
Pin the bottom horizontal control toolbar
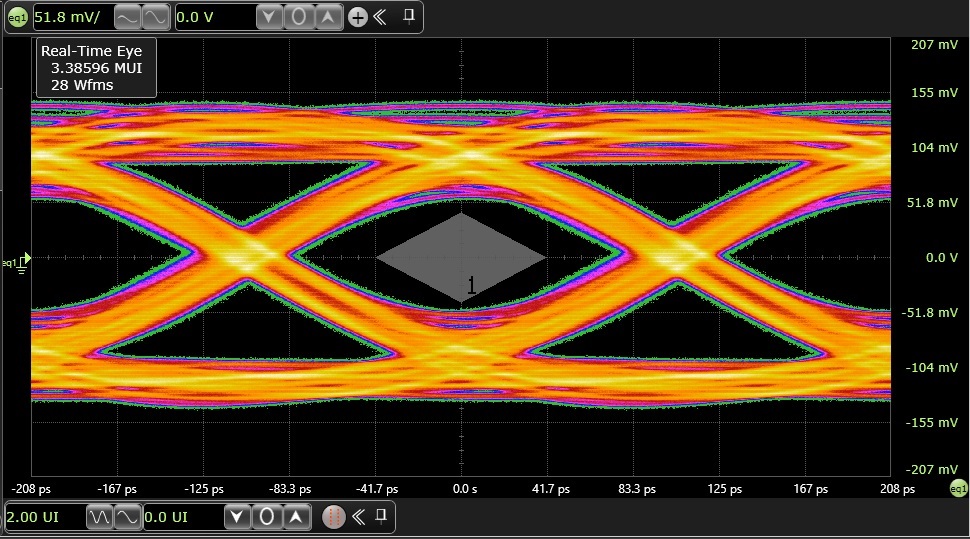(381, 517)
